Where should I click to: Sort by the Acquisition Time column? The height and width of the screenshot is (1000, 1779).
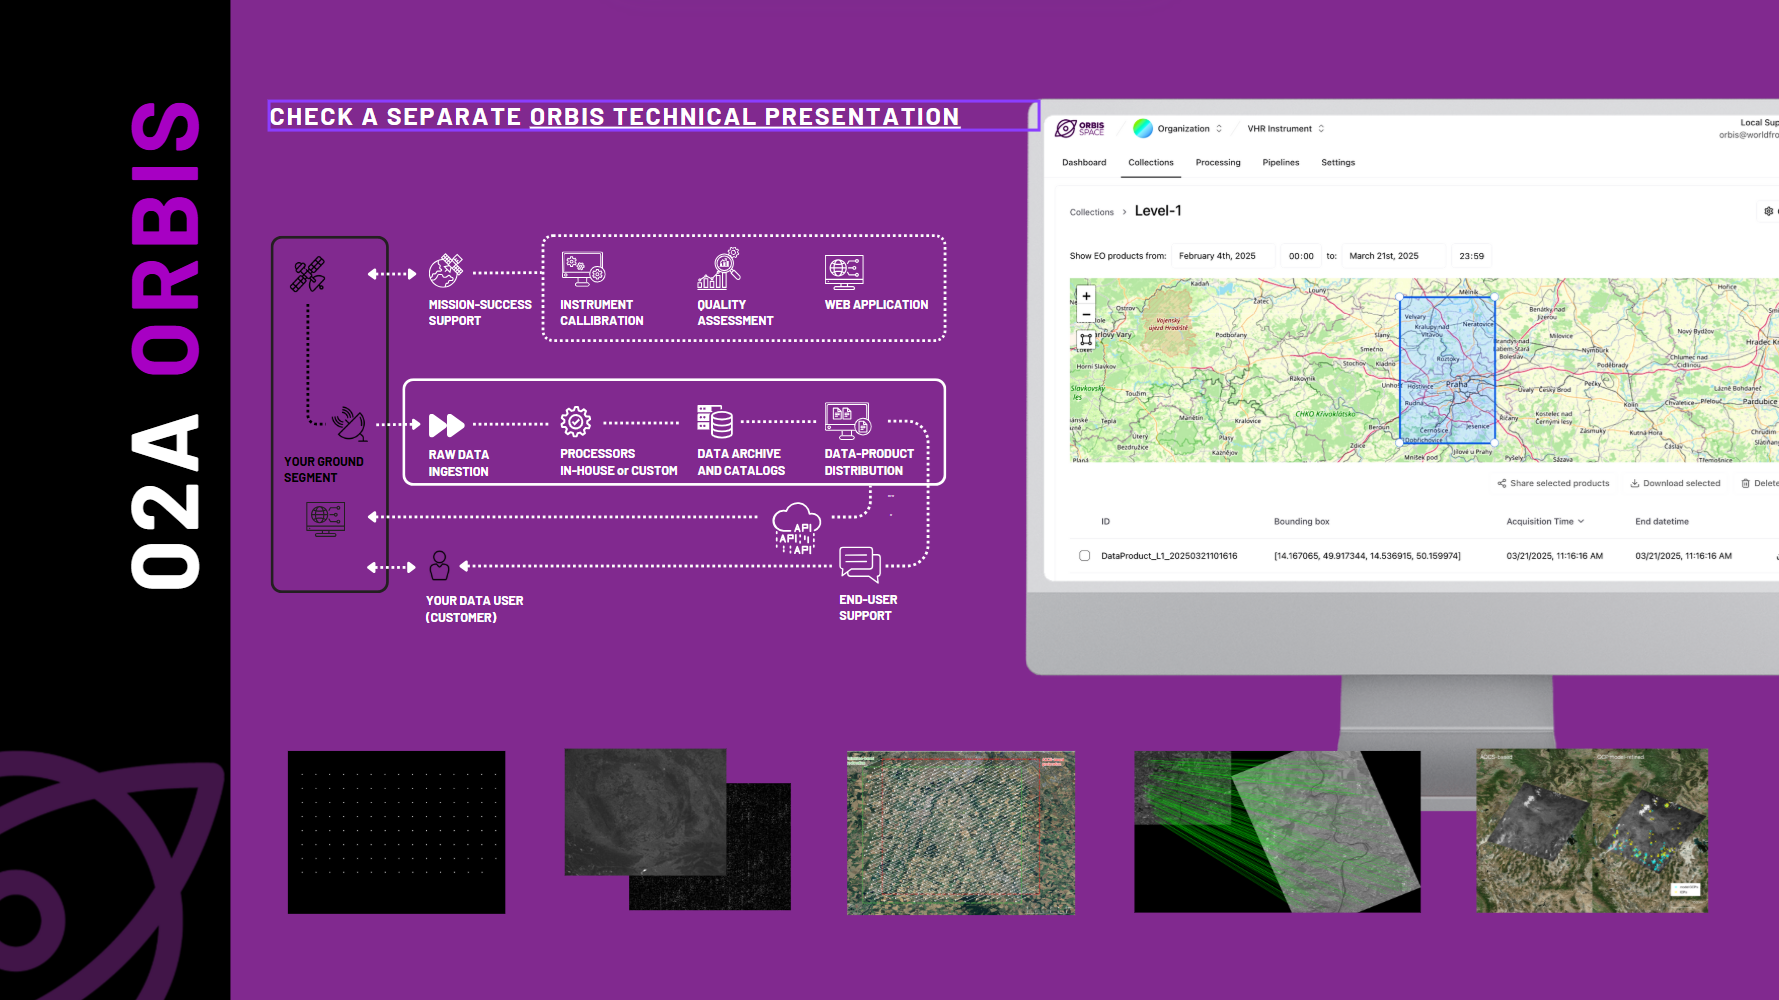pos(1545,521)
